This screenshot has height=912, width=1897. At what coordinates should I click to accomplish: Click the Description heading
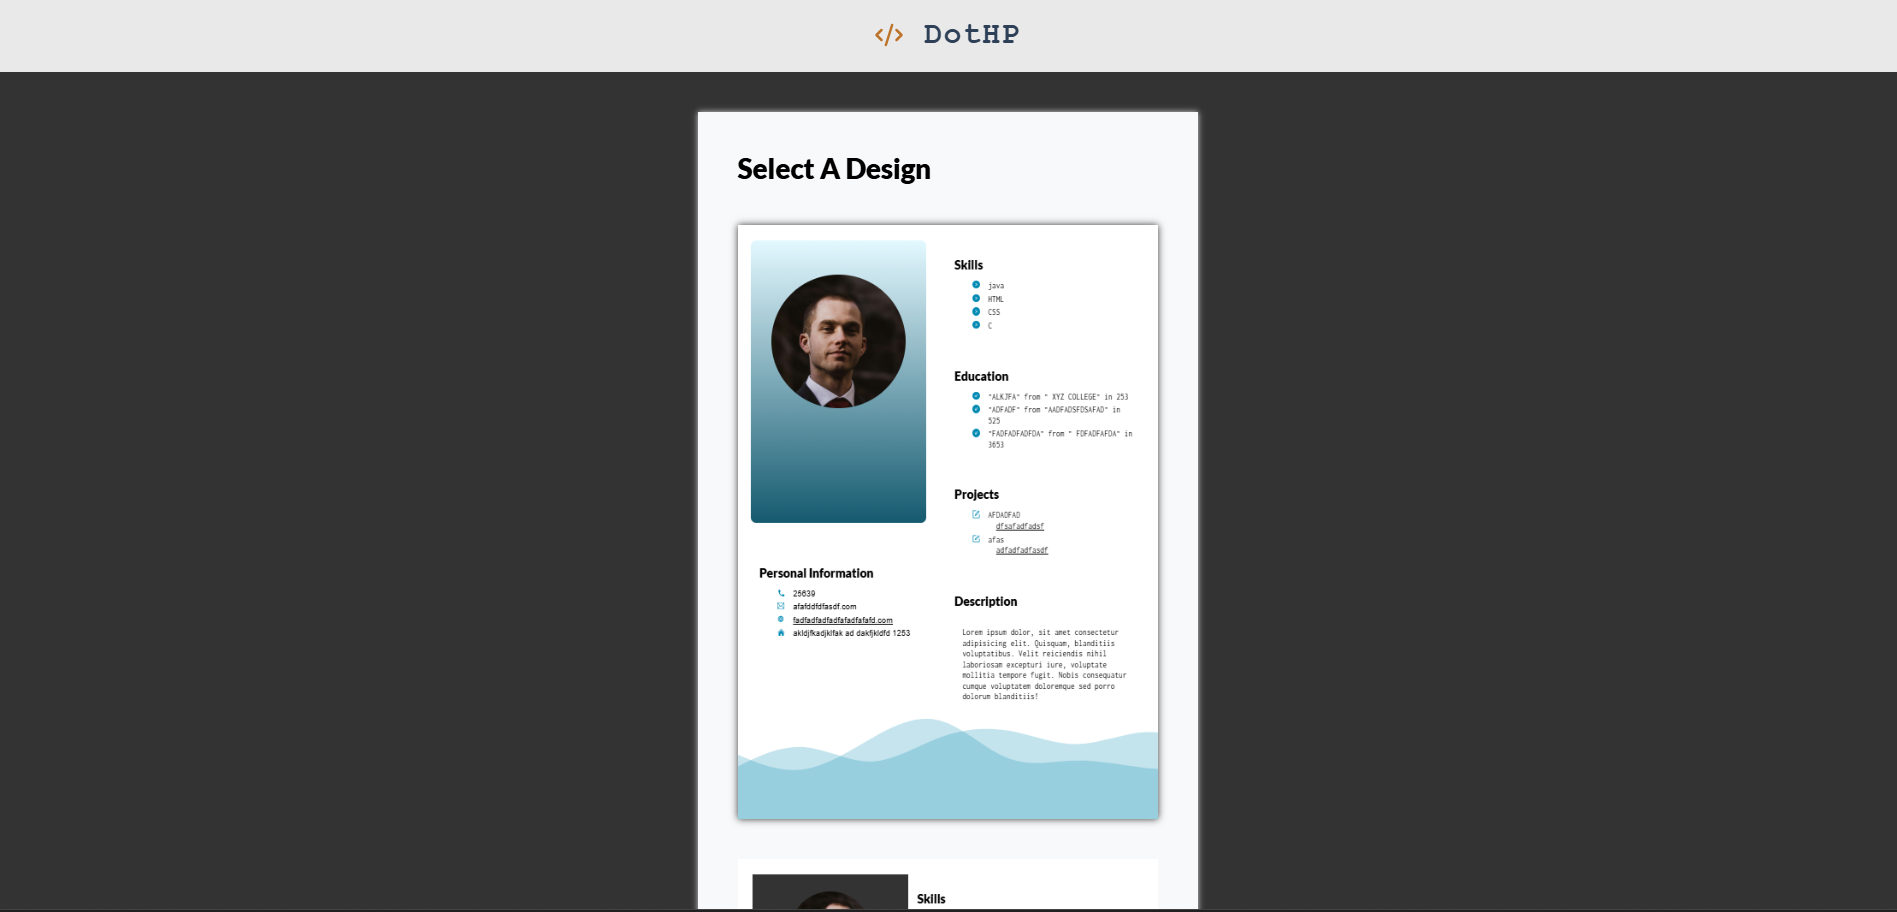985,601
